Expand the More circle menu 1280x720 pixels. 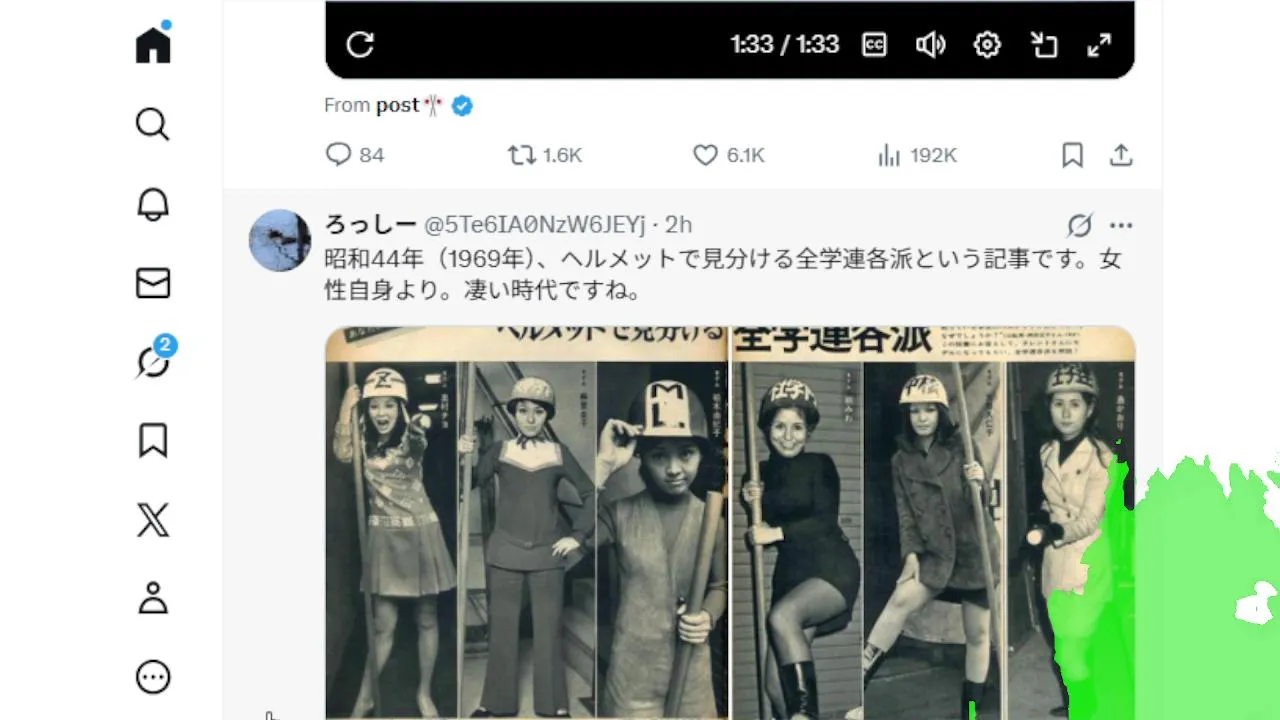coord(153,678)
